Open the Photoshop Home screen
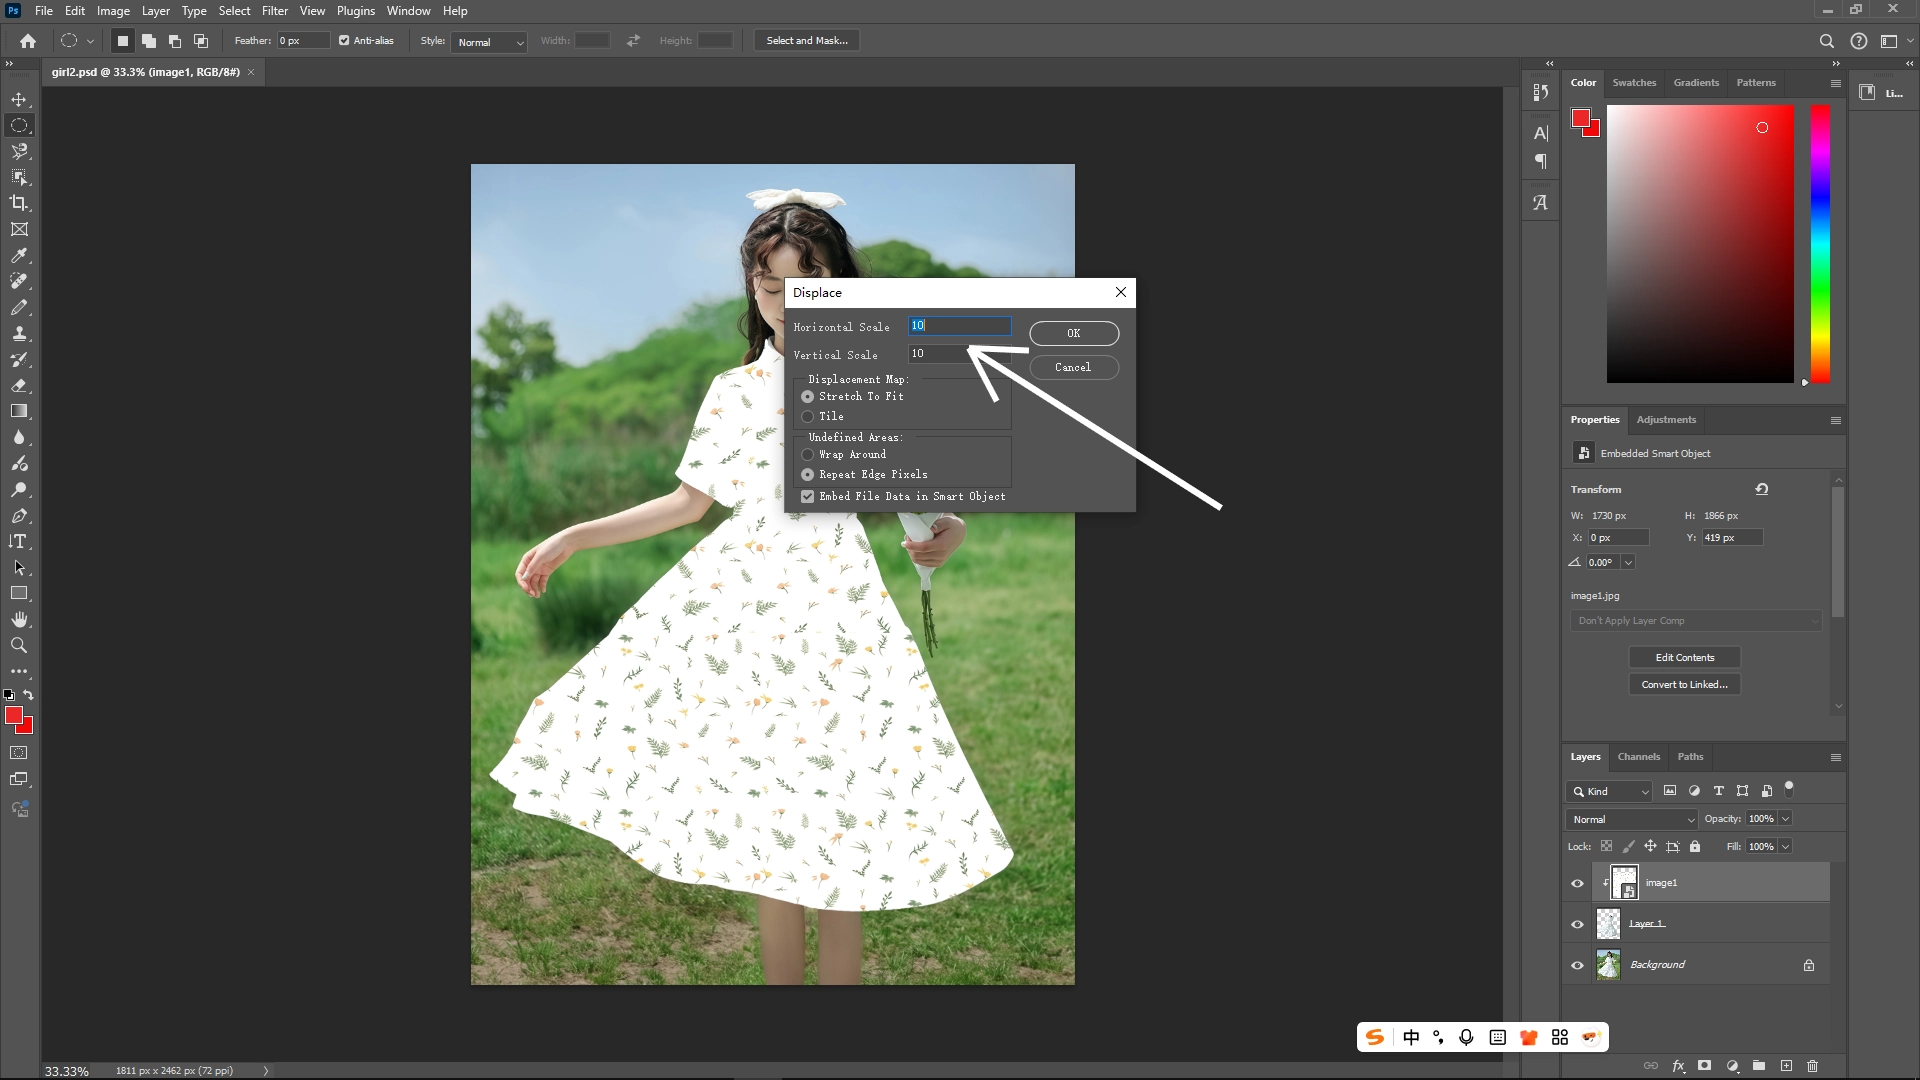 pos(27,40)
